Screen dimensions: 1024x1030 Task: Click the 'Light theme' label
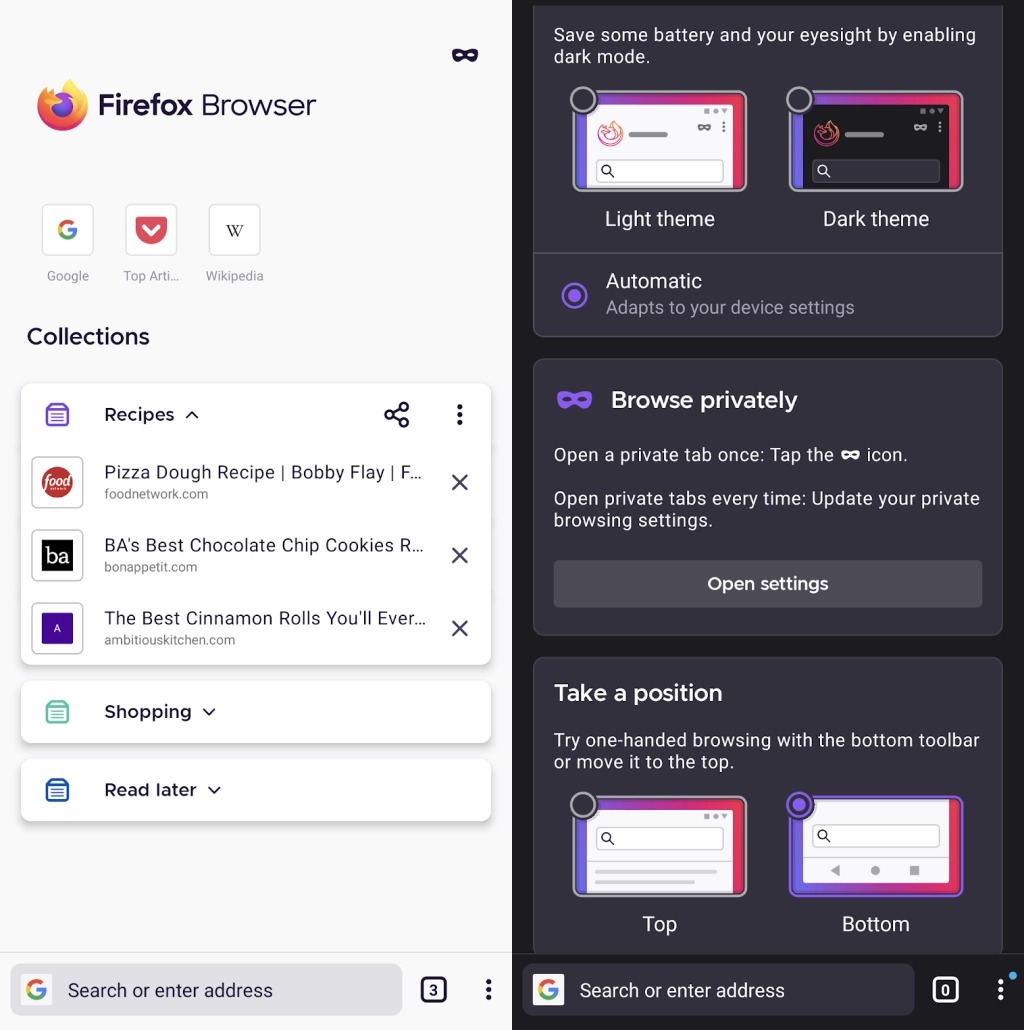point(659,219)
